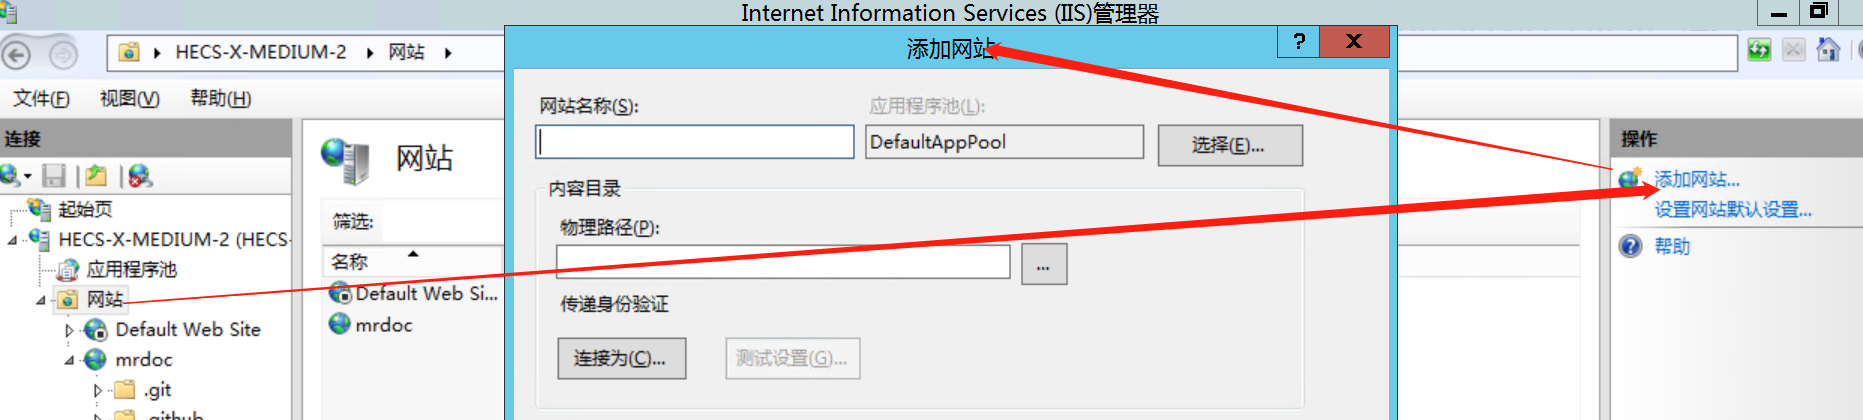Viewport: 1863px width, 420px height.
Task: Click the folder icon in the address bar
Action: click(x=129, y=52)
